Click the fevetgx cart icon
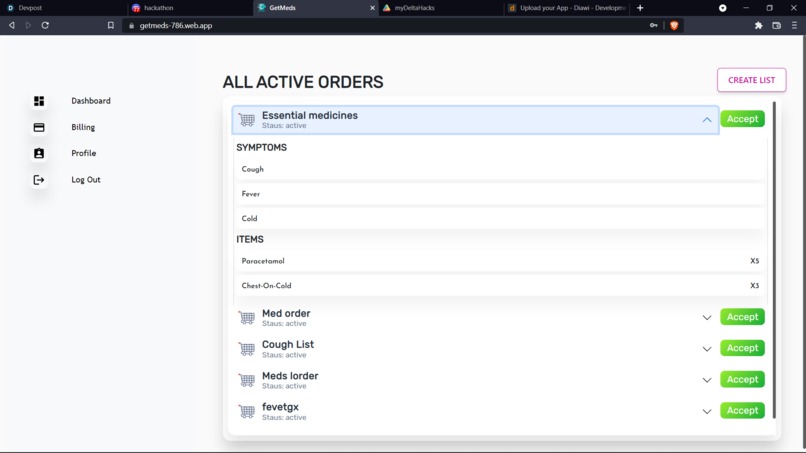 pos(247,411)
